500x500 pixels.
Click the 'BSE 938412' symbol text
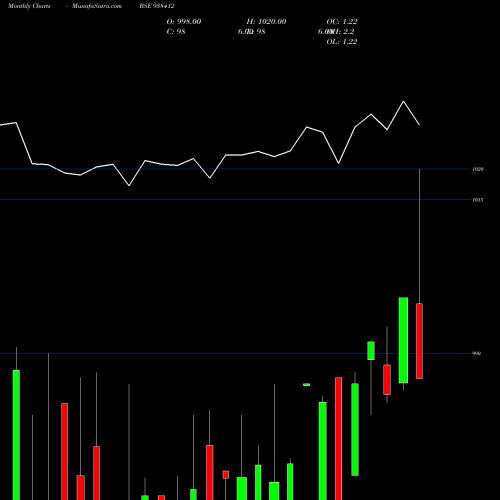coord(157,6)
